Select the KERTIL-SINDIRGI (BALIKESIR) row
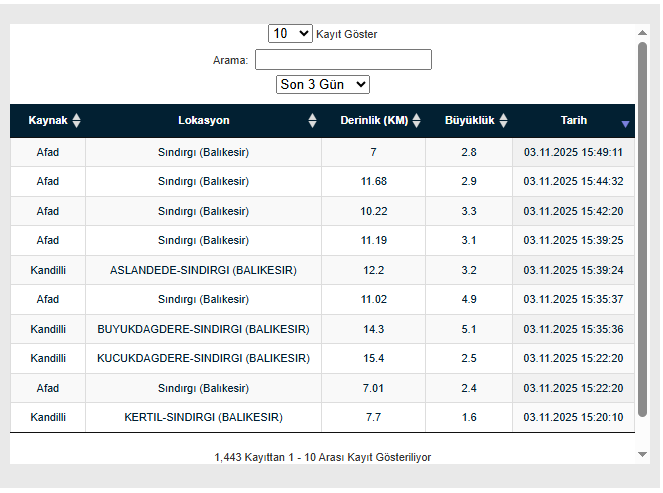The width and height of the screenshot is (663, 493). click(203, 417)
